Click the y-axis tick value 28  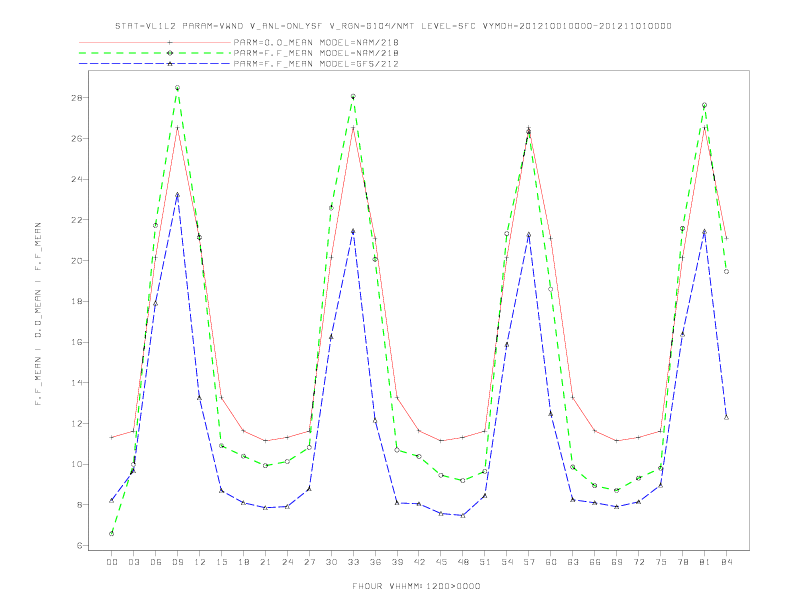tap(76, 98)
